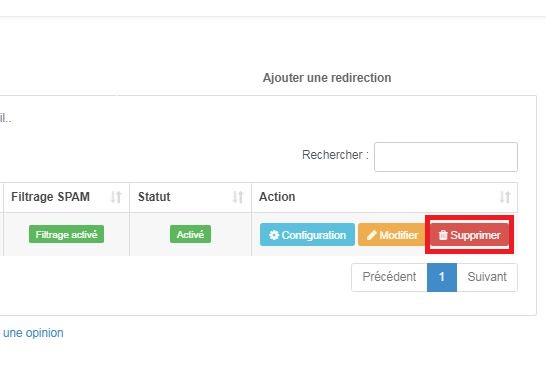The width and height of the screenshot is (546, 373).
Task: Open the Configuration button label
Action: click(314, 235)
